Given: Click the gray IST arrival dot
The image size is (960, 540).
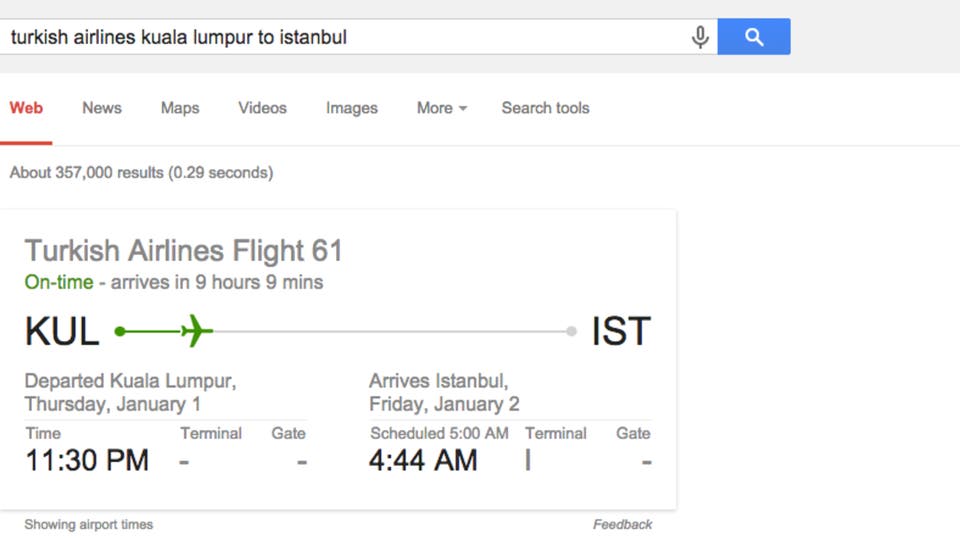Looking at the screenshot, I should tap(571, 331).
